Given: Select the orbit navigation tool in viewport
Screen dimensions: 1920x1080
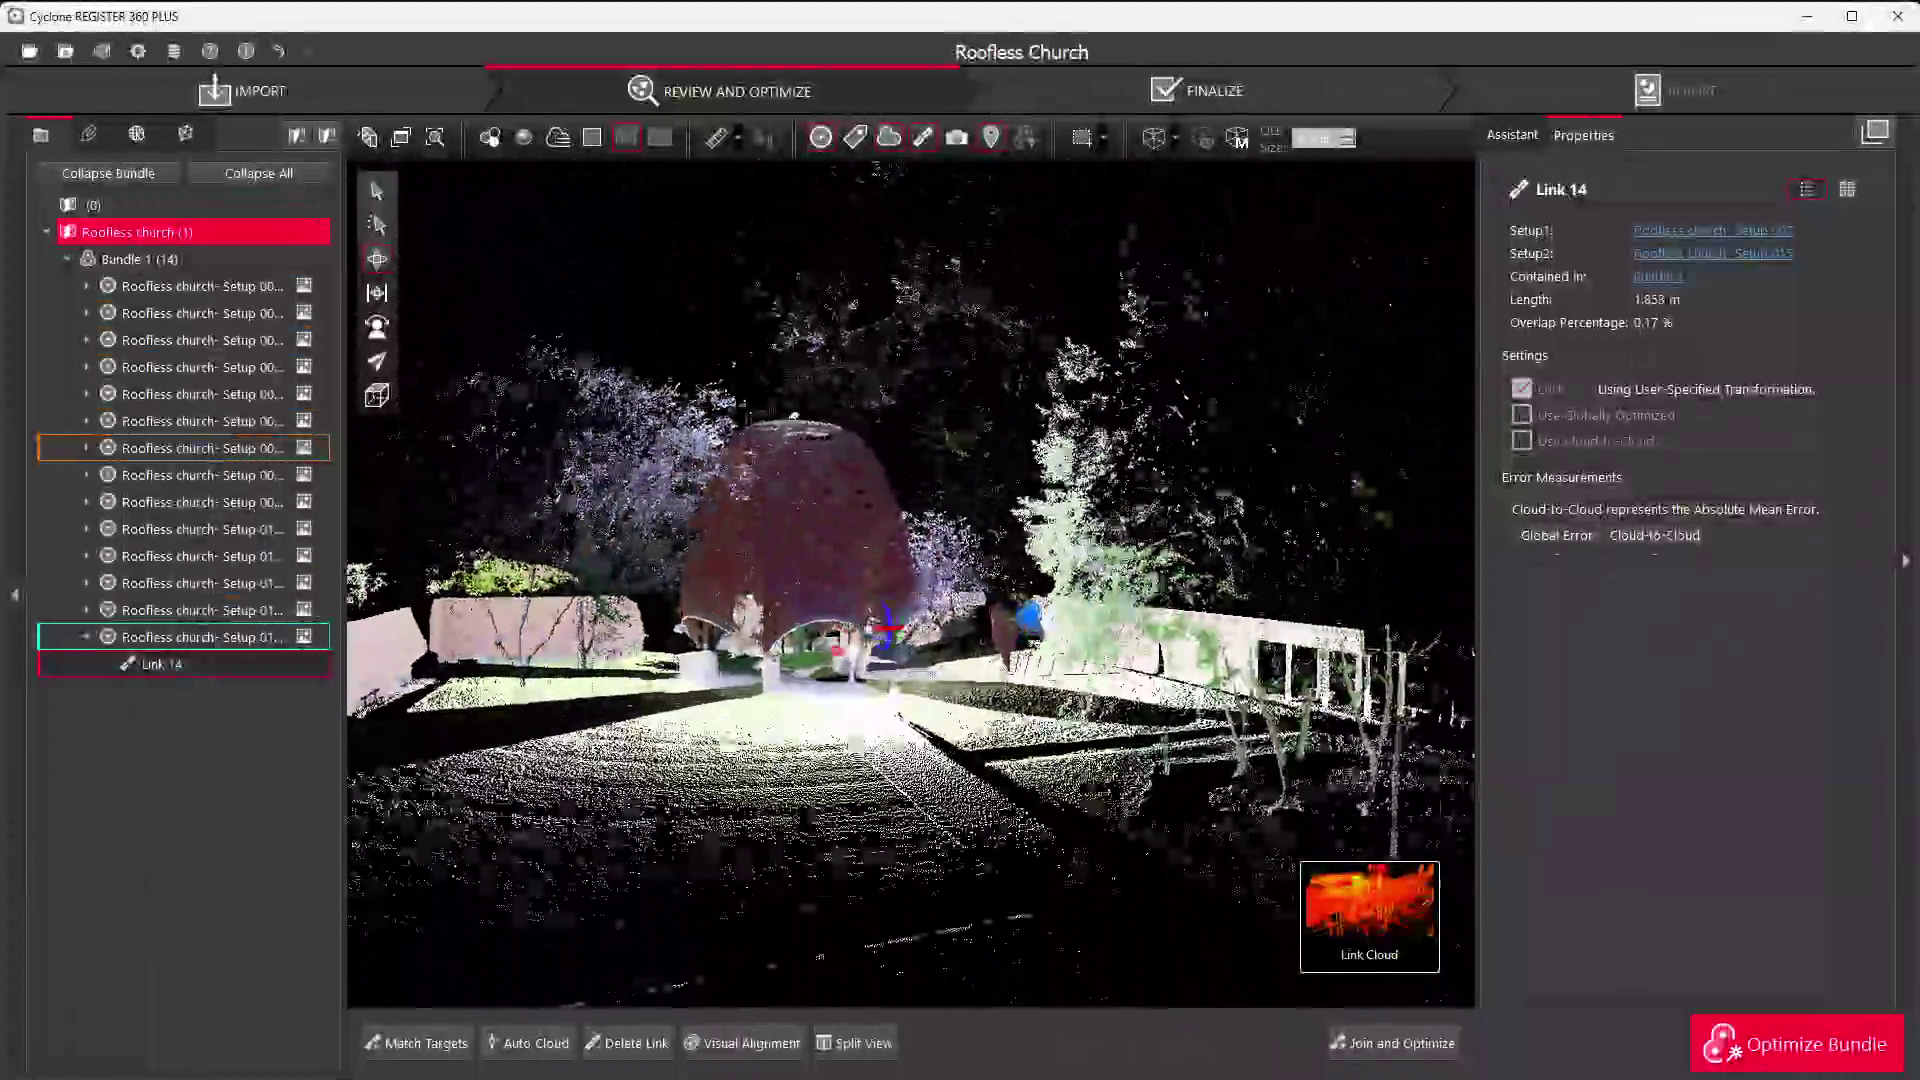Looking at the screenshot, I should pos(377,259).
